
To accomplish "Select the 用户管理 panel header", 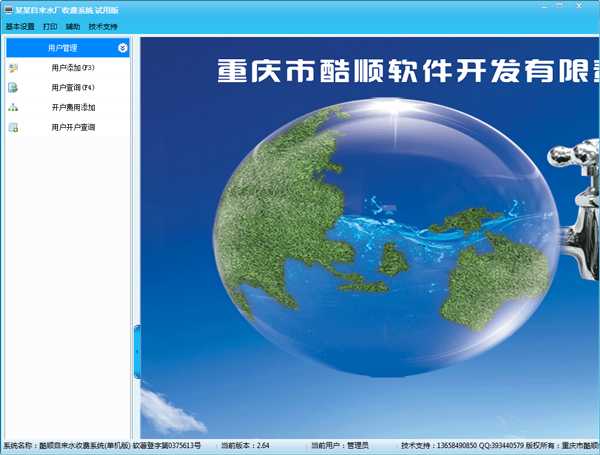I will [68, 48].
